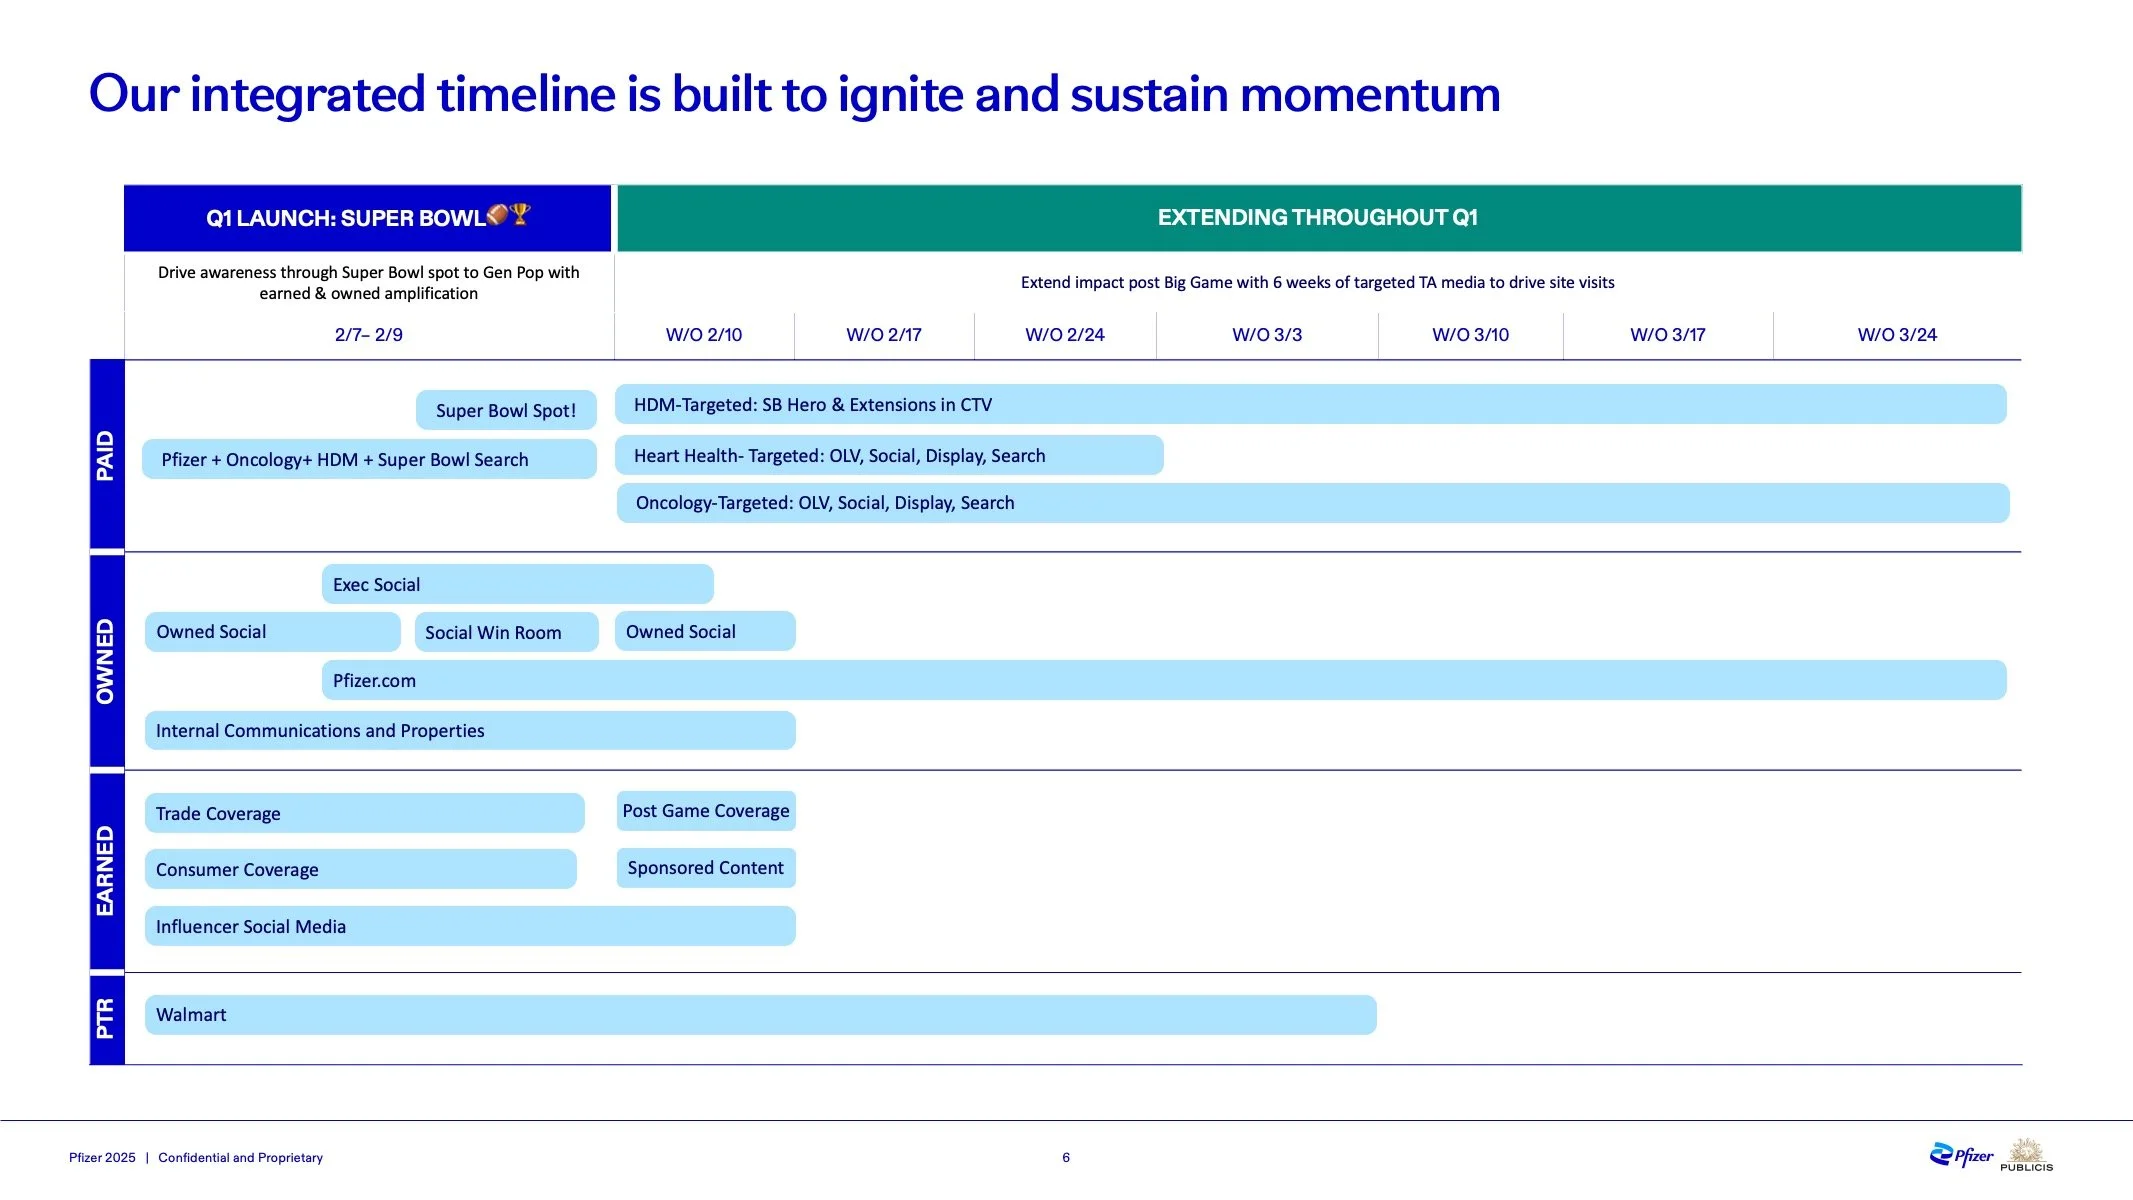Click the 2/7– 2/9 date column

pos(369,335)
